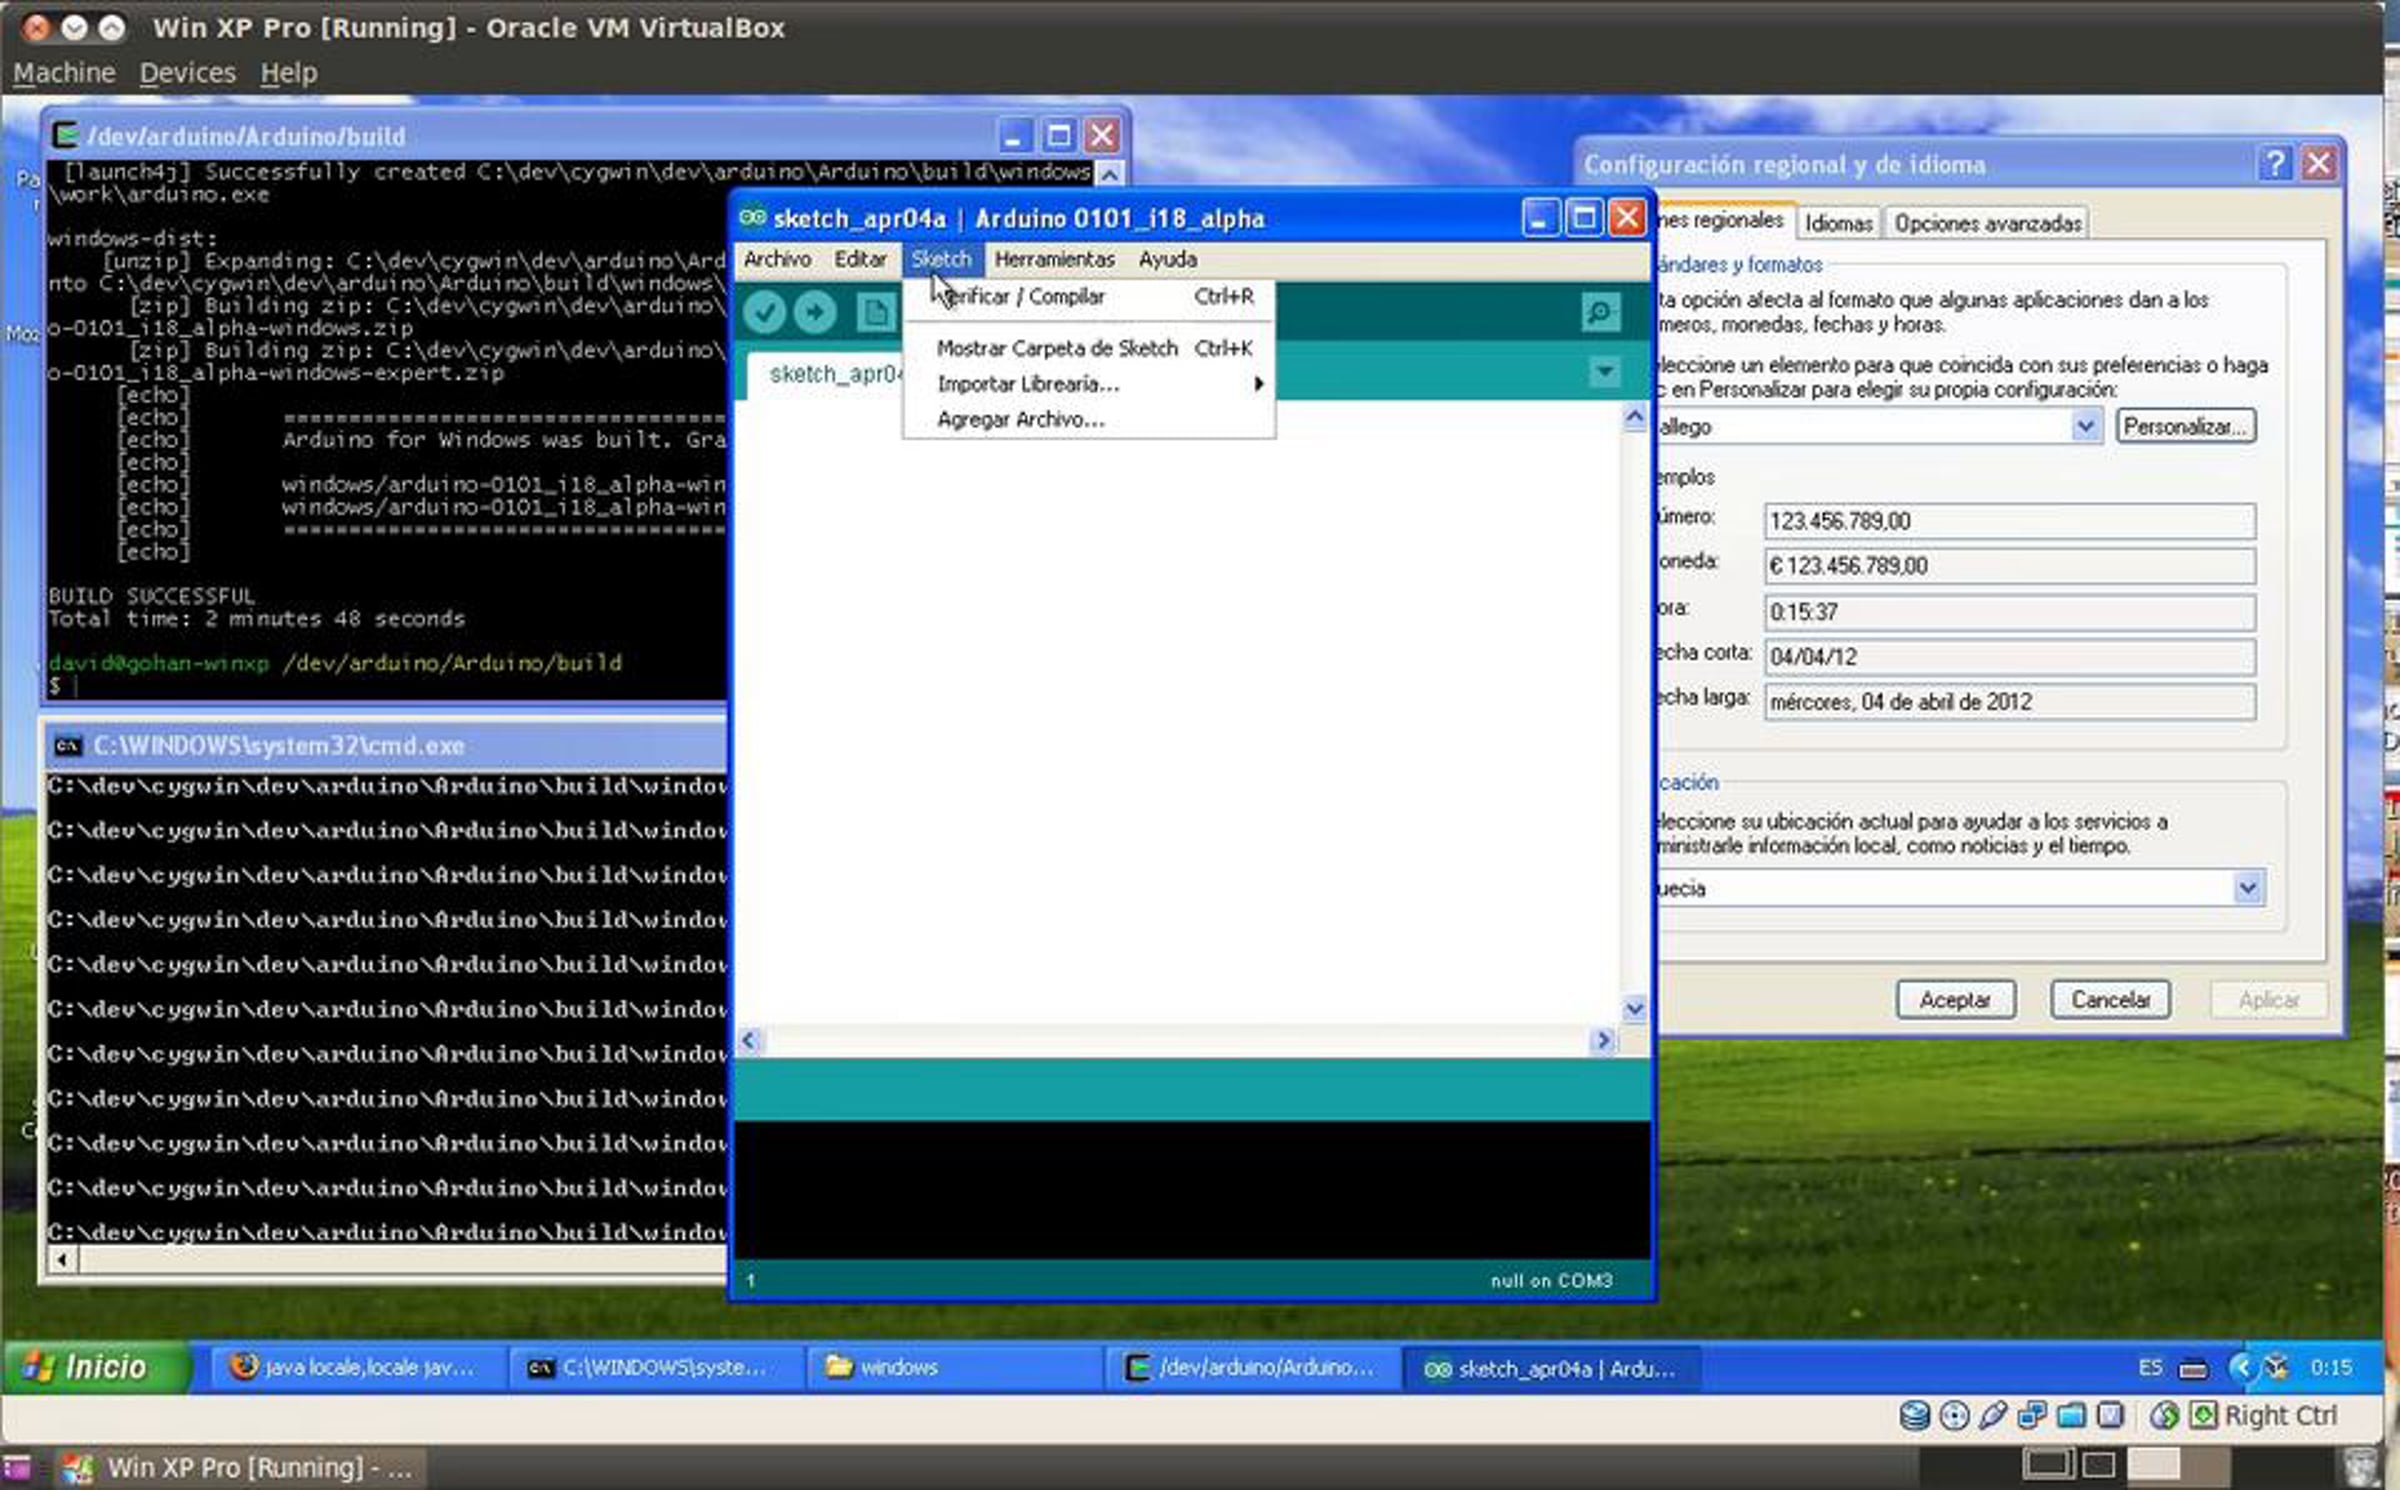Screen dimensions: 2400x1490
Task: Open the regional format language dropdown
Action: pyautogui.click(x=2085, y=427)
